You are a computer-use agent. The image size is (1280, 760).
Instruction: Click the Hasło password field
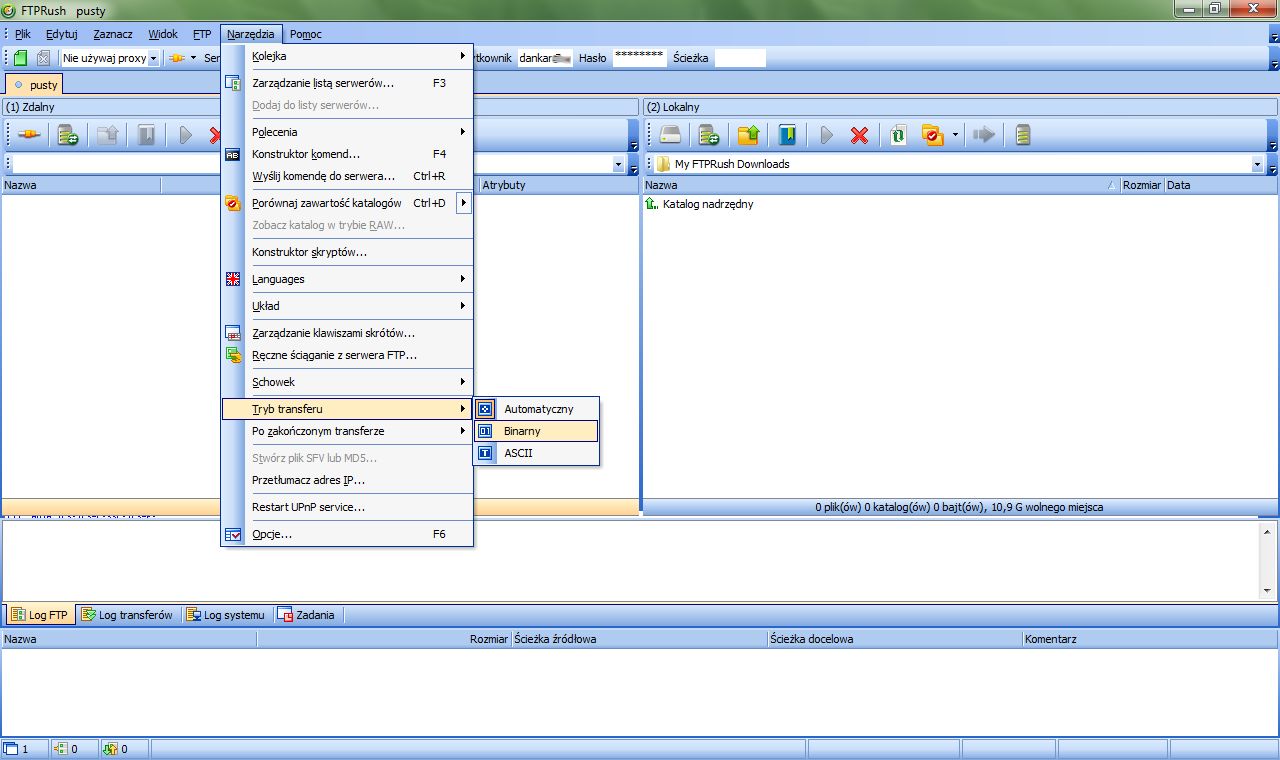click(639, 58)
